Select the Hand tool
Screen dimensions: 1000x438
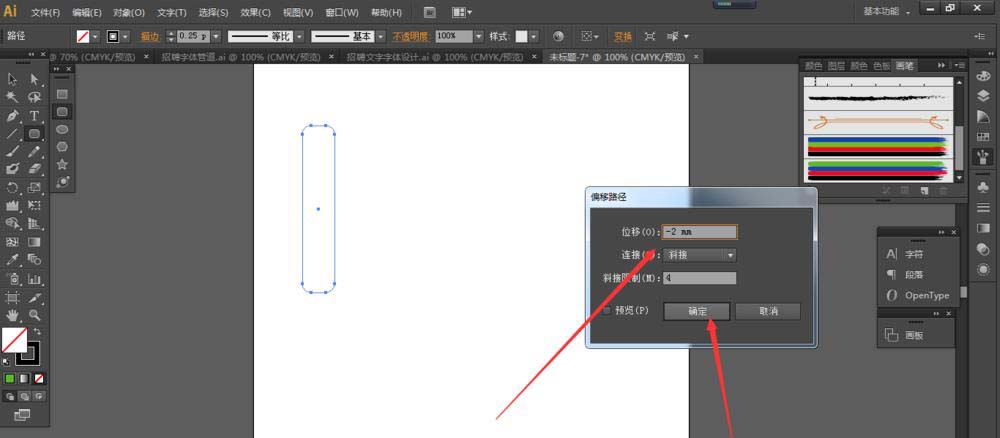click(12, 315)
